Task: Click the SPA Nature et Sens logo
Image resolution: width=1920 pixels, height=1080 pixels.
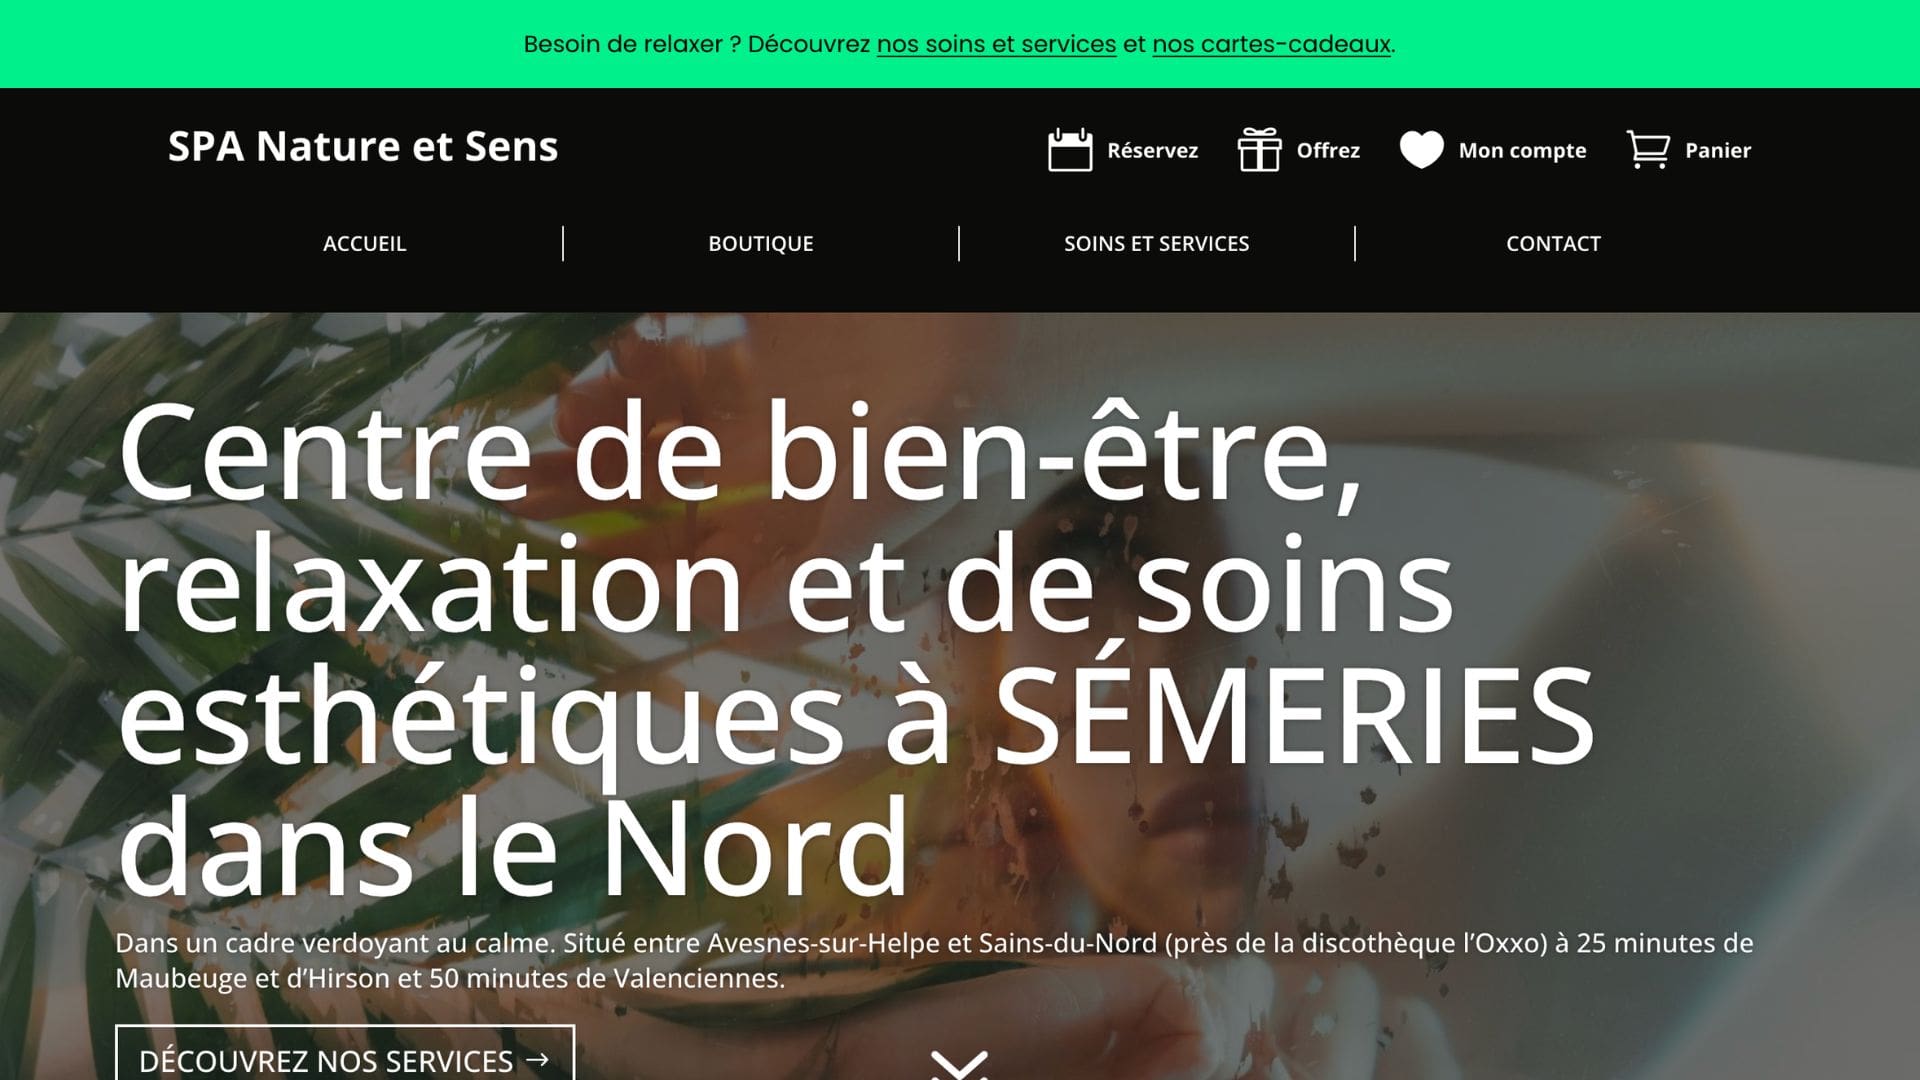Action: pyautogui.click(x=363, y=146)
